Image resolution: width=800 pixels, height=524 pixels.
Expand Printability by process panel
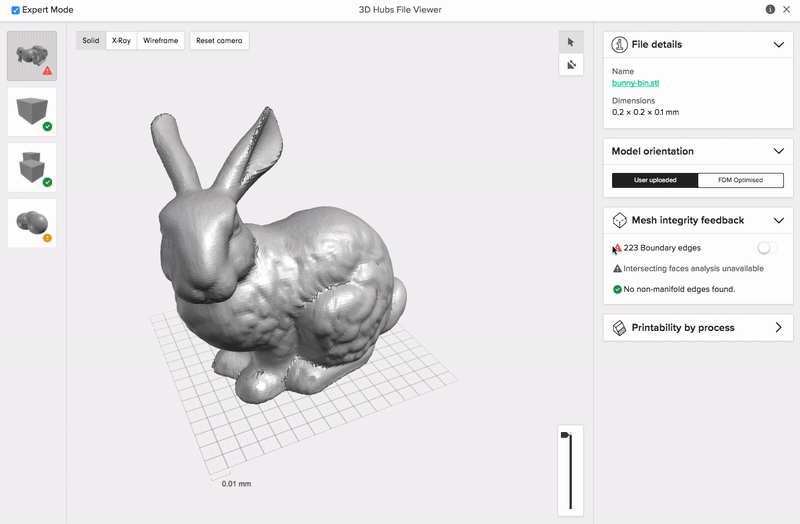click(x=778, y=328)
